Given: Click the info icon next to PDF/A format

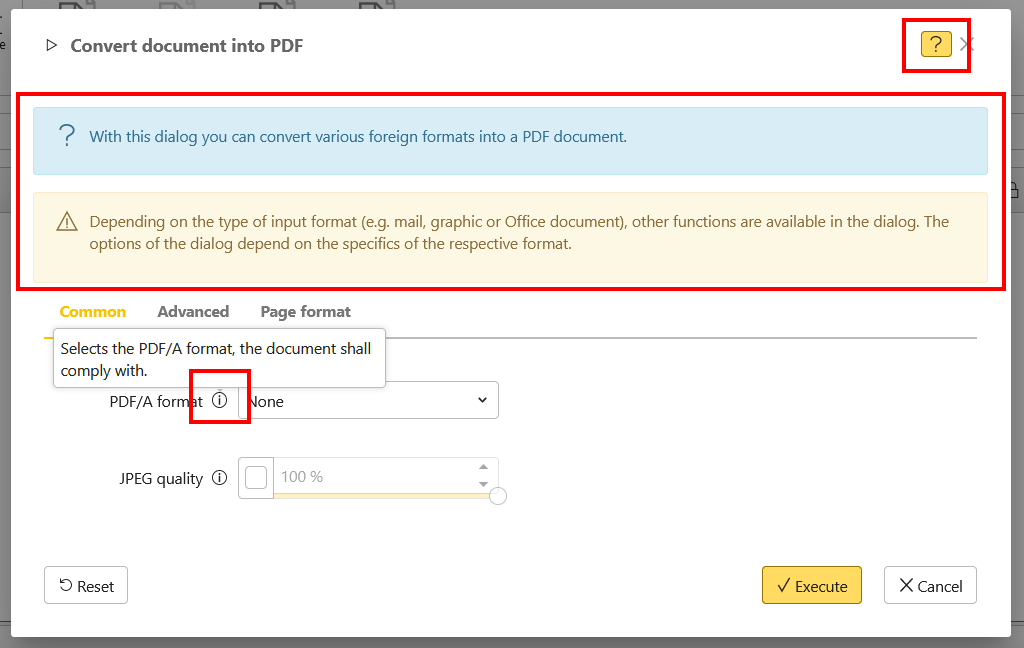Looking at the screenshot, I should pyautogui.click(x=219, y=401).
